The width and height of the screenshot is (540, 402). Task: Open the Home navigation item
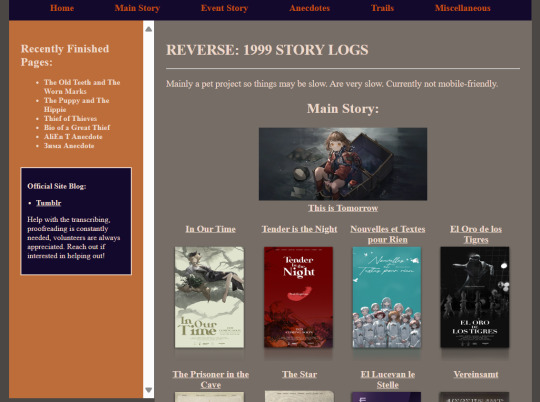pos(62,8)
